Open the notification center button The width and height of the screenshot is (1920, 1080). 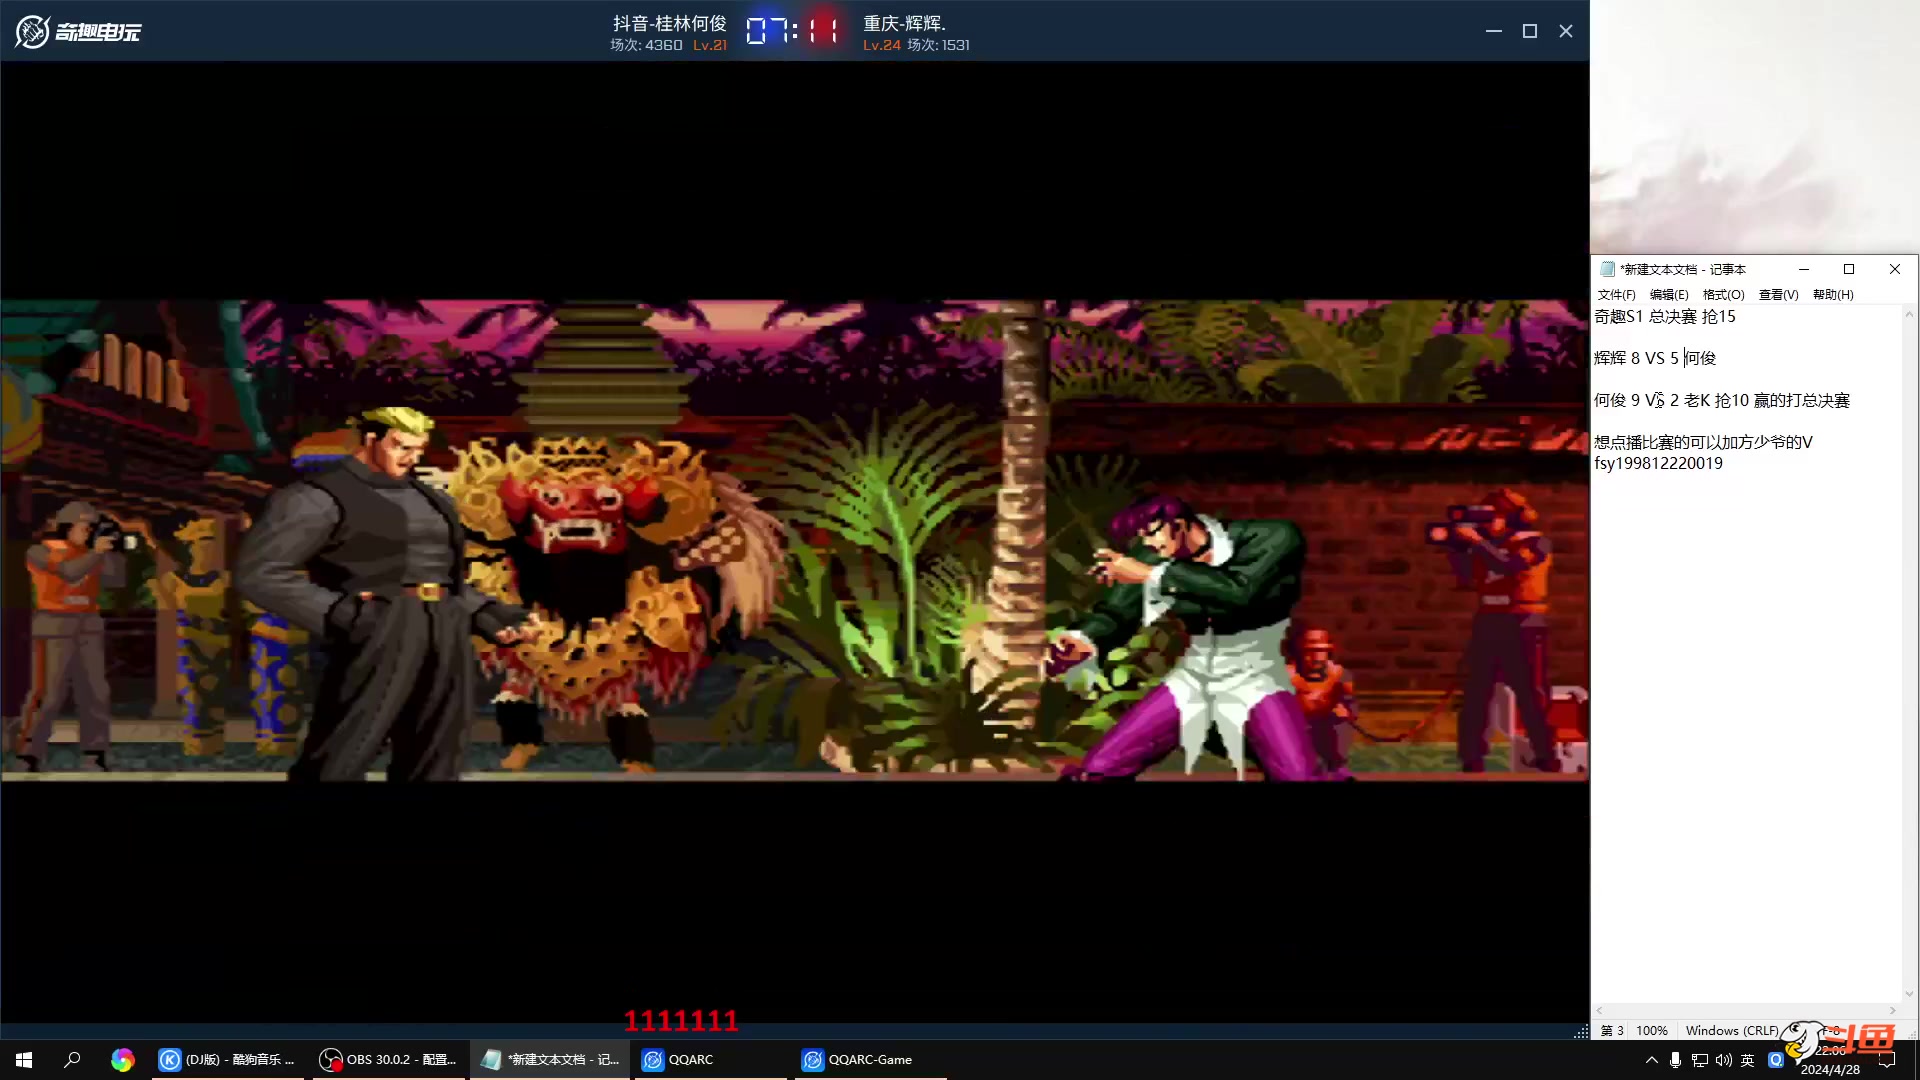tap(1887, 1060)
